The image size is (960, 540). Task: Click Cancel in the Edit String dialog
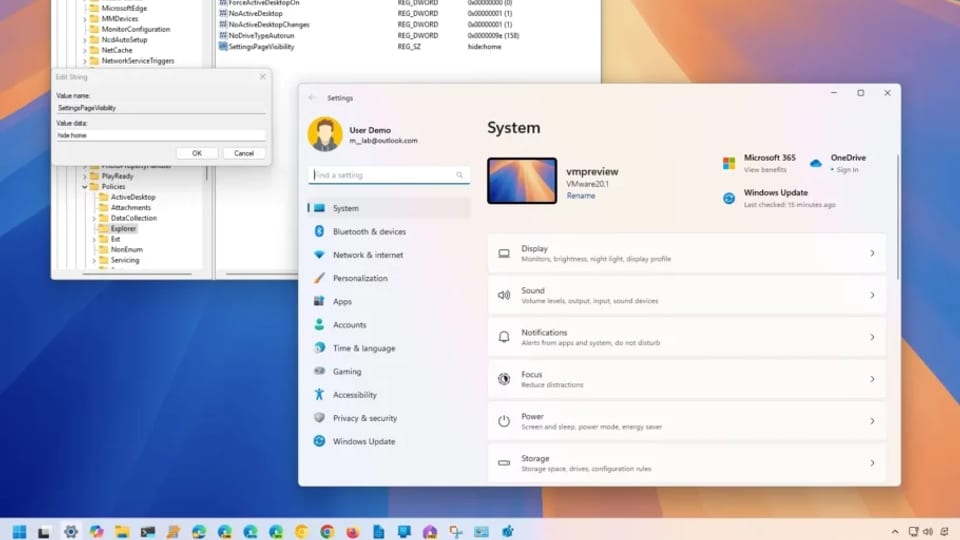pos(244,153)
